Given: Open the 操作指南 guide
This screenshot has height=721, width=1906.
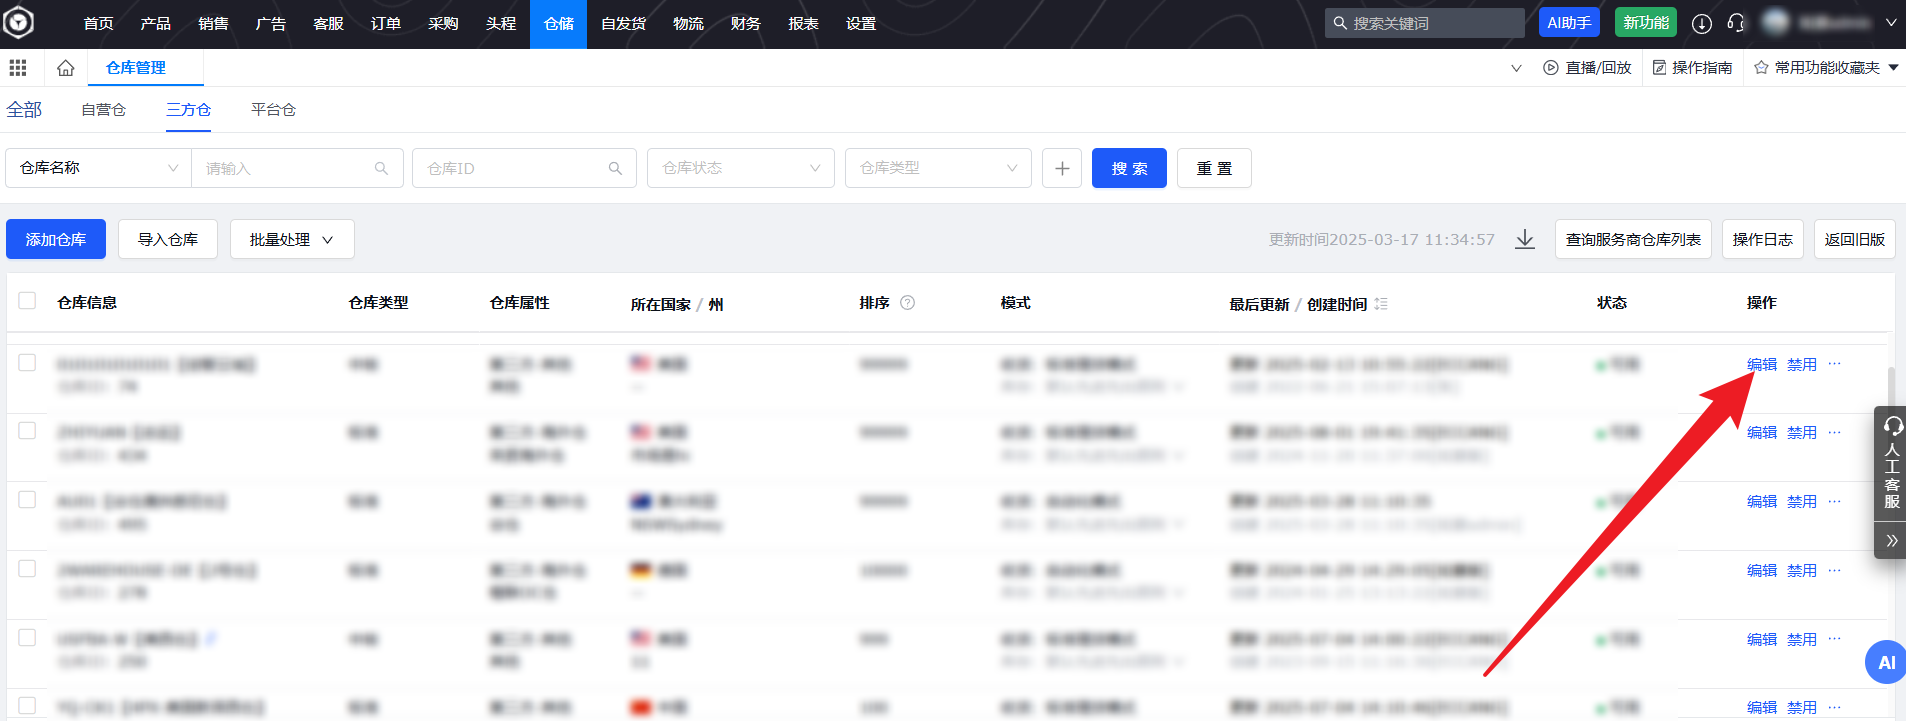Looking at the screenshot, I should (x=1692, y=68).
